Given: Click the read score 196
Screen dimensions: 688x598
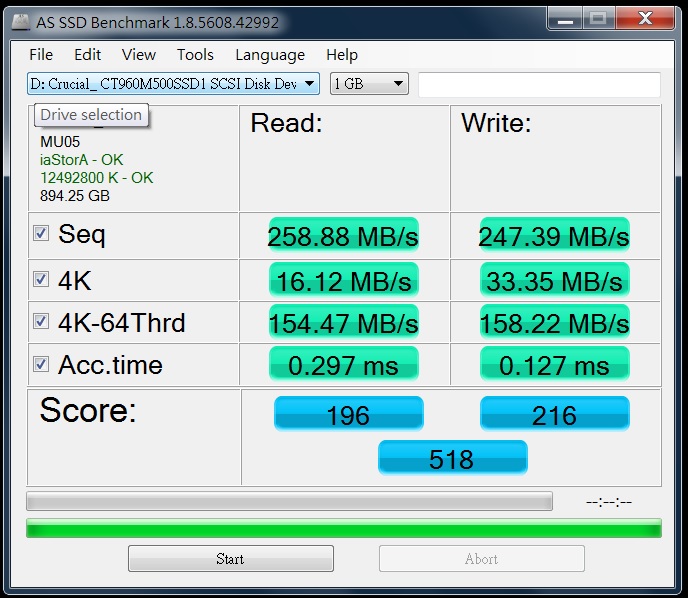Looking at the screenshot, I should pyautogui.click(x=348, y=414).
